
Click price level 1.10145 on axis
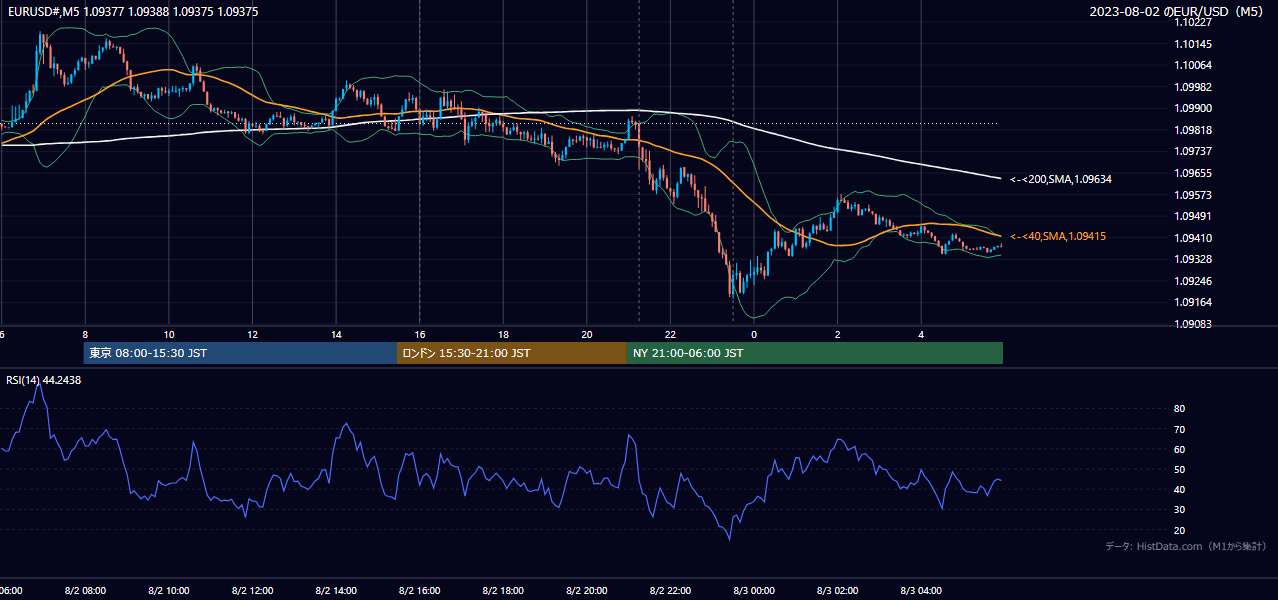click(1192, 44)
